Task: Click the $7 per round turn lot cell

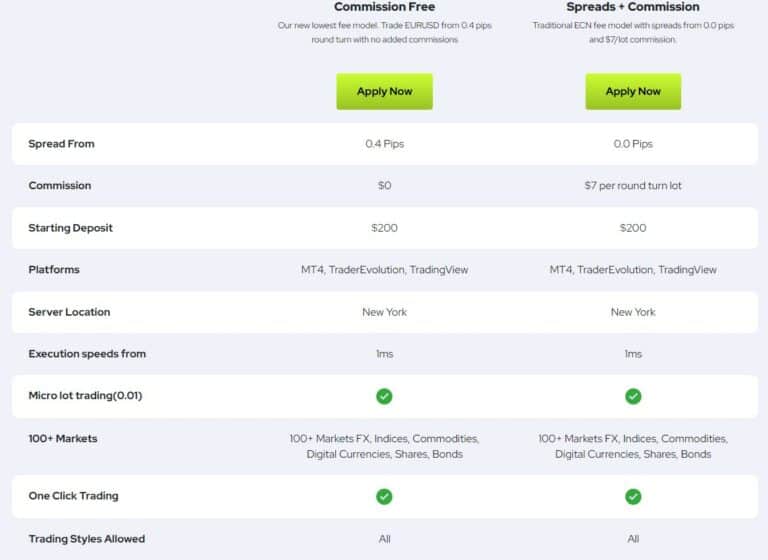Action: pyautogui.click(x=633, y=186)
